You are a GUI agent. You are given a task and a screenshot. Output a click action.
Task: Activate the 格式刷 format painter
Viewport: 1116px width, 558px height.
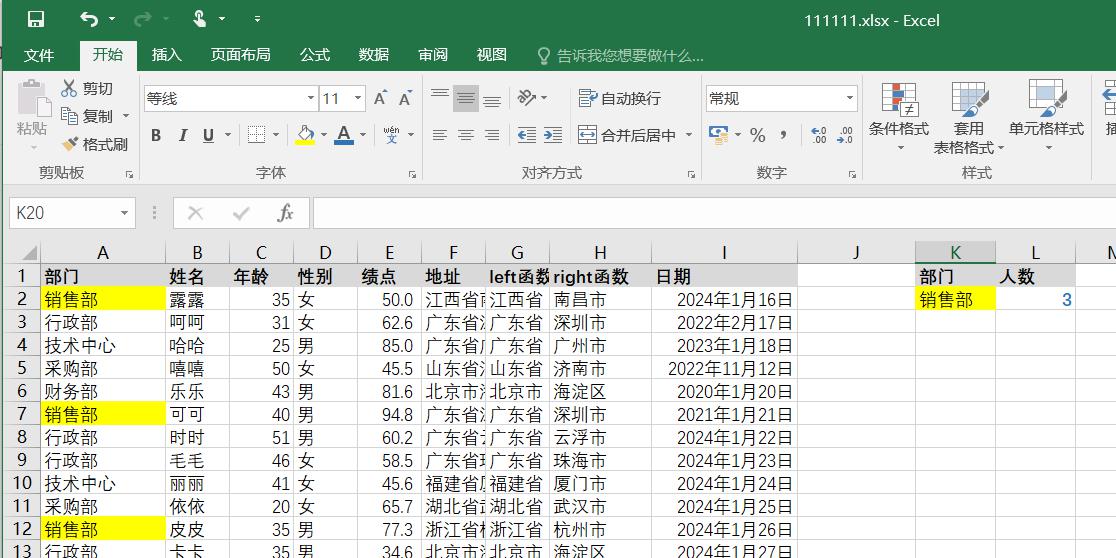click(x=95, y=144)
